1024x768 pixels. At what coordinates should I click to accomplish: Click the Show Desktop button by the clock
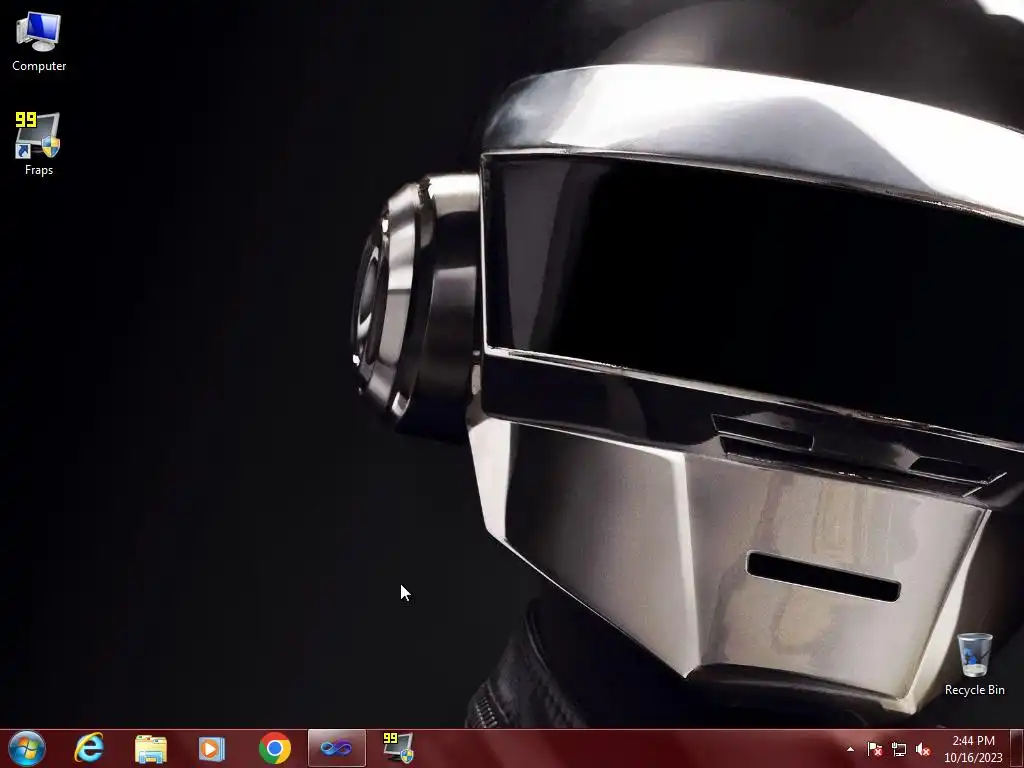[x=1017, y=748]
